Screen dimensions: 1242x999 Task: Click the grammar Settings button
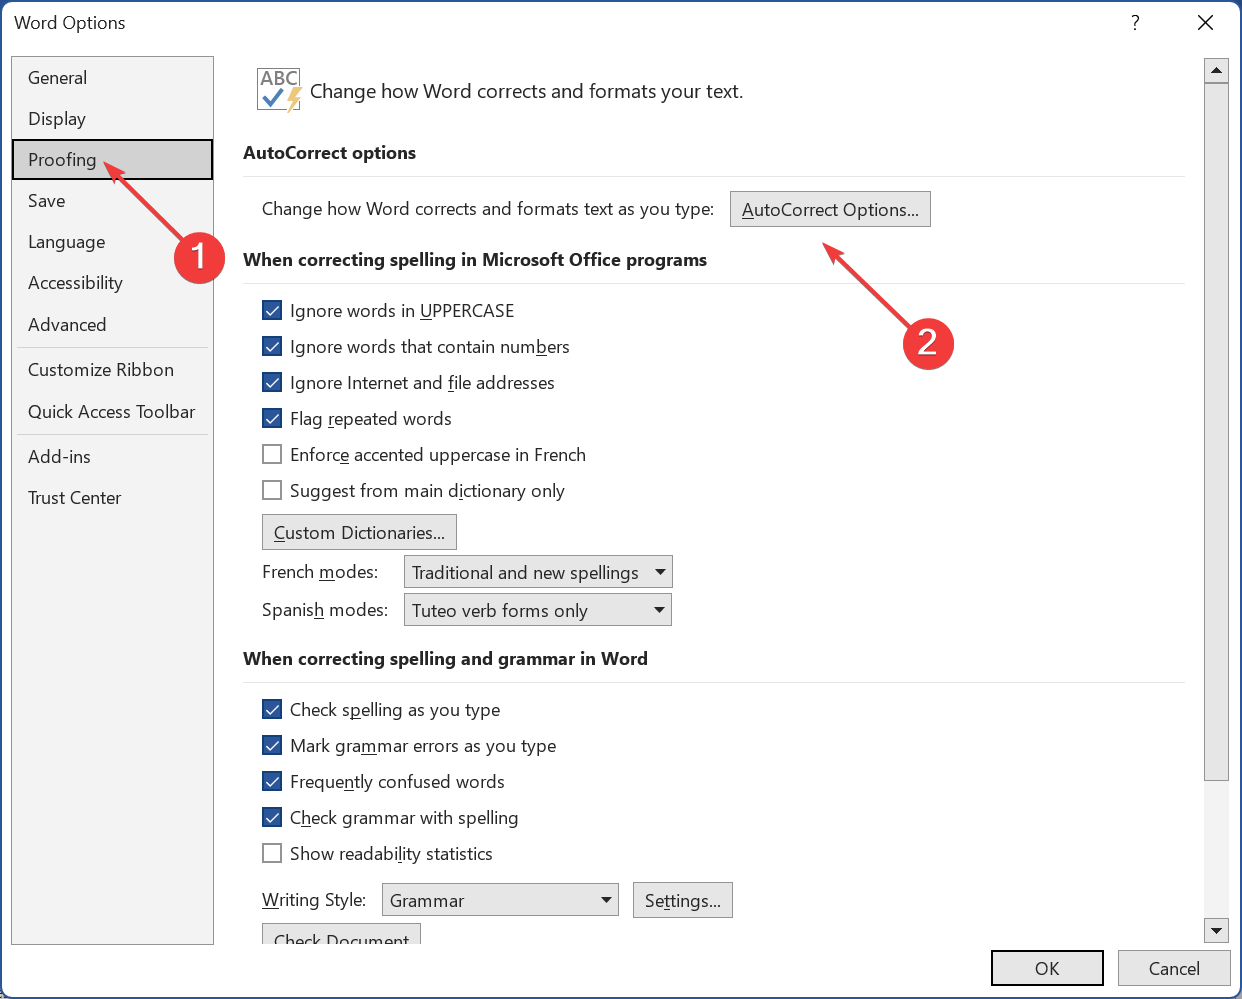[x=683, y=900]
